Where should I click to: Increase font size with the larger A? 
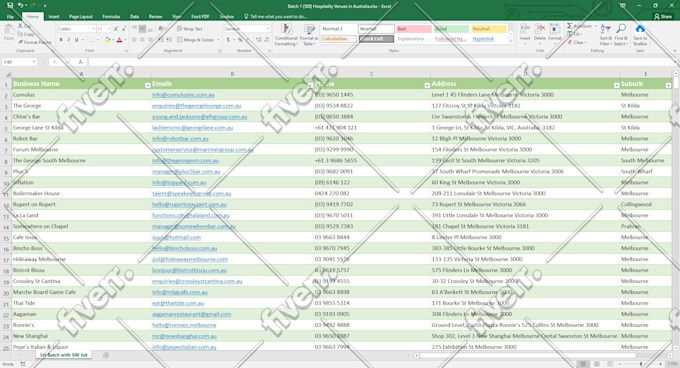click(x=116, y=29)
